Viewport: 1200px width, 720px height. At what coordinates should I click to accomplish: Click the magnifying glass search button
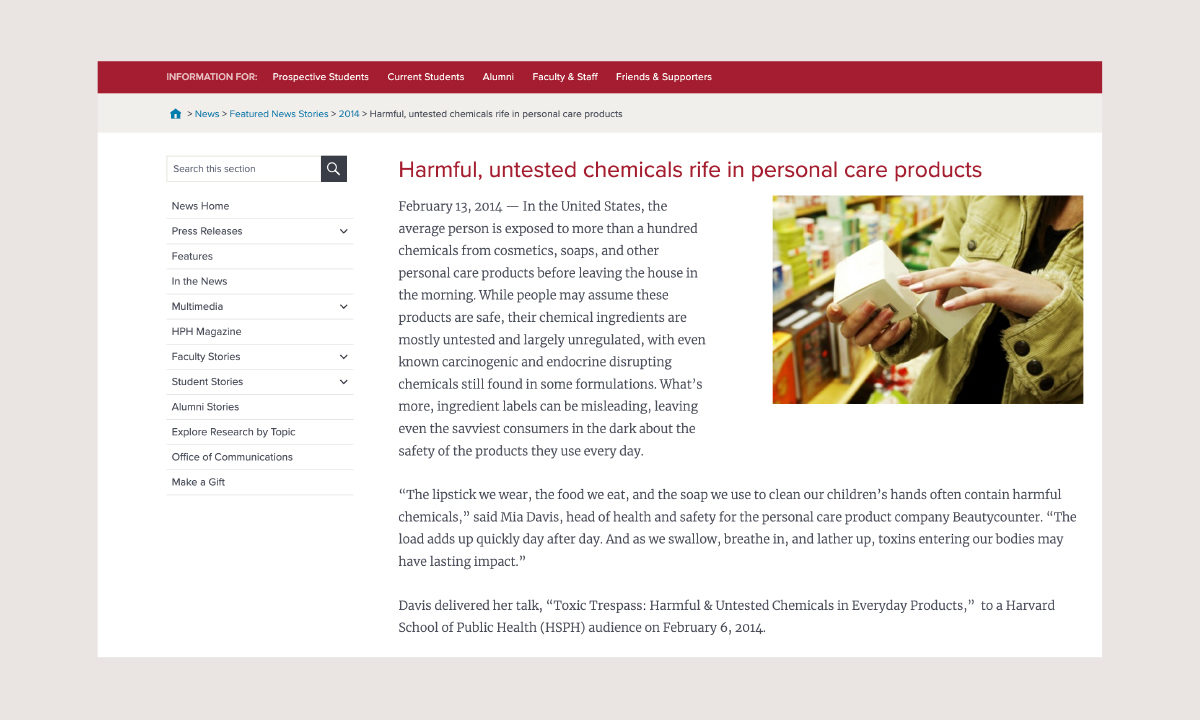click(334, 169)
